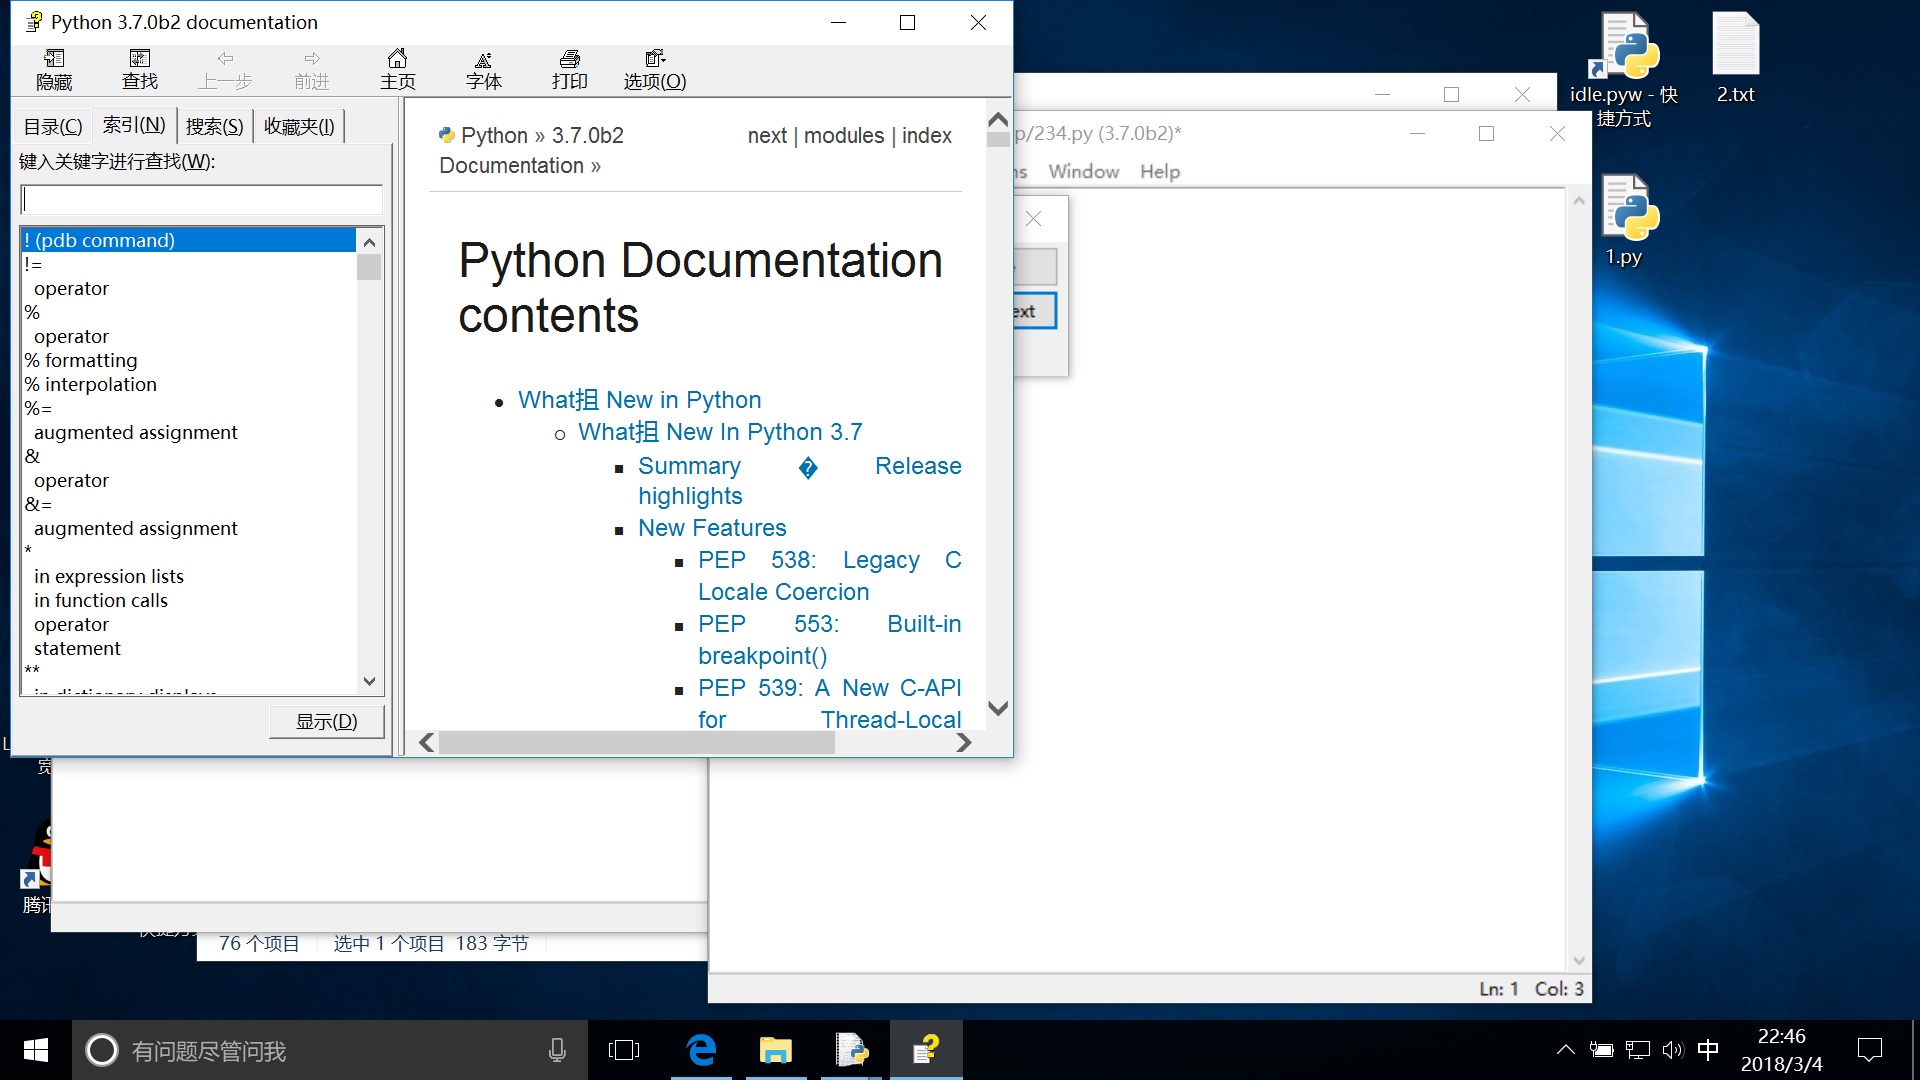Open volume control in system tray
This screenshot has height=1080, width=1920.
(x=1673, y=1050)
